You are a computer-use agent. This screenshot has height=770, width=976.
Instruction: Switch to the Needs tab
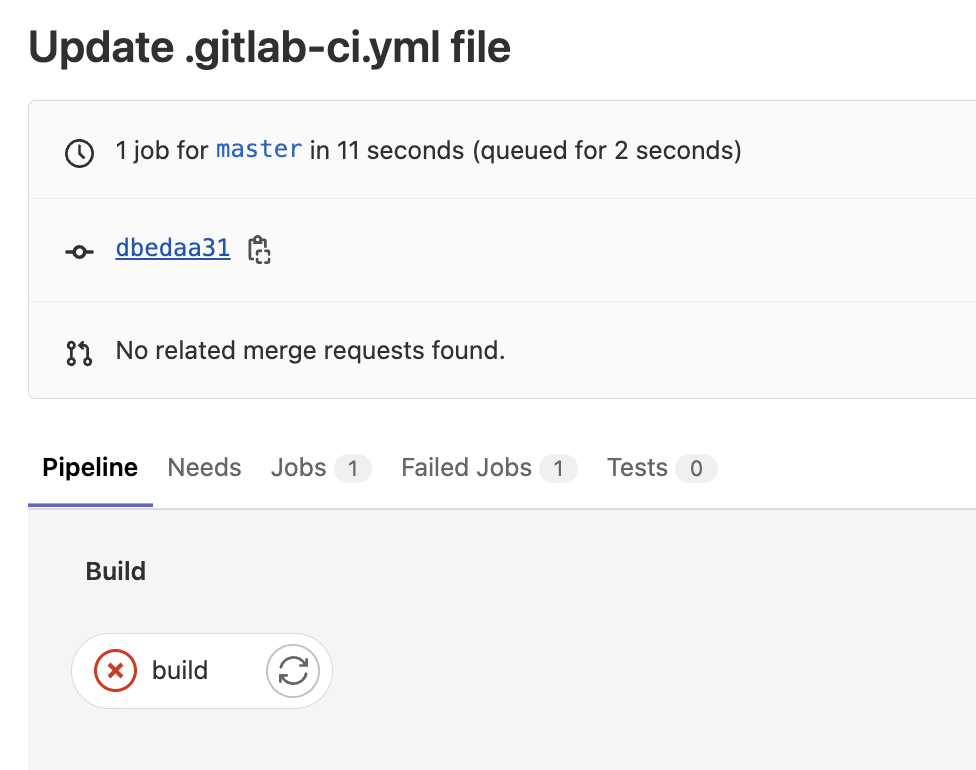[x=204, y=467]
